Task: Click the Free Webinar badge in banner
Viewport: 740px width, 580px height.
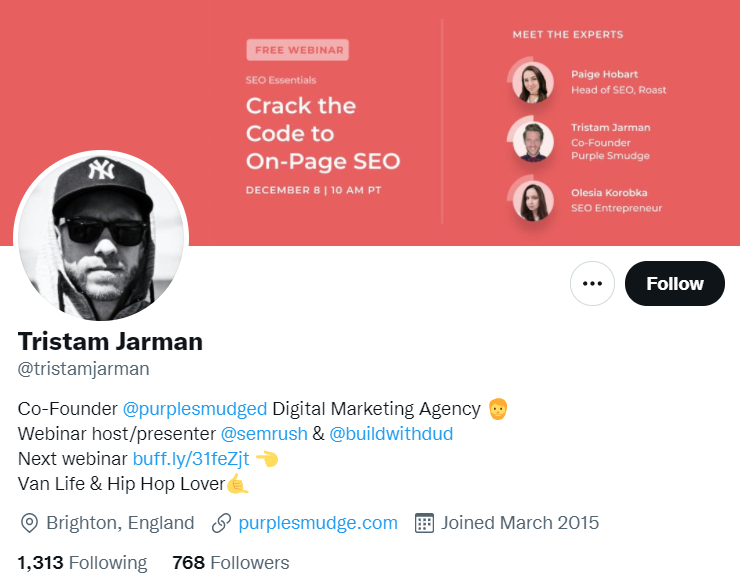Action: (x=298, y=50)
